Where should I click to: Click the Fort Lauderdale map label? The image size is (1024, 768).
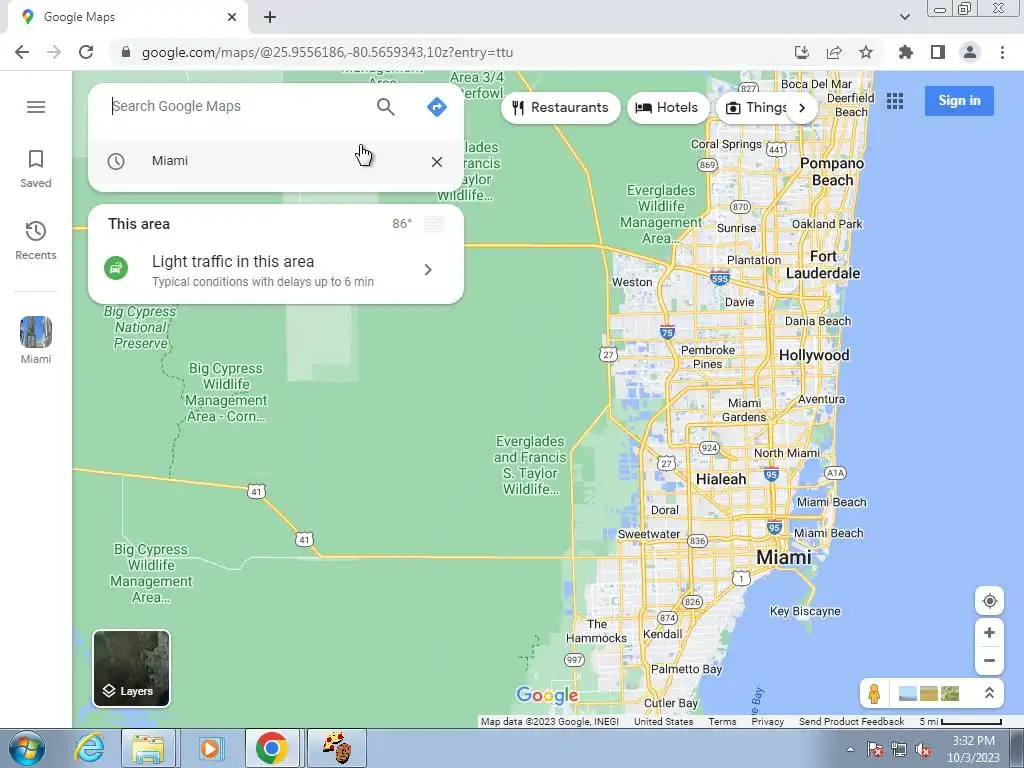(x=823, y=264)
